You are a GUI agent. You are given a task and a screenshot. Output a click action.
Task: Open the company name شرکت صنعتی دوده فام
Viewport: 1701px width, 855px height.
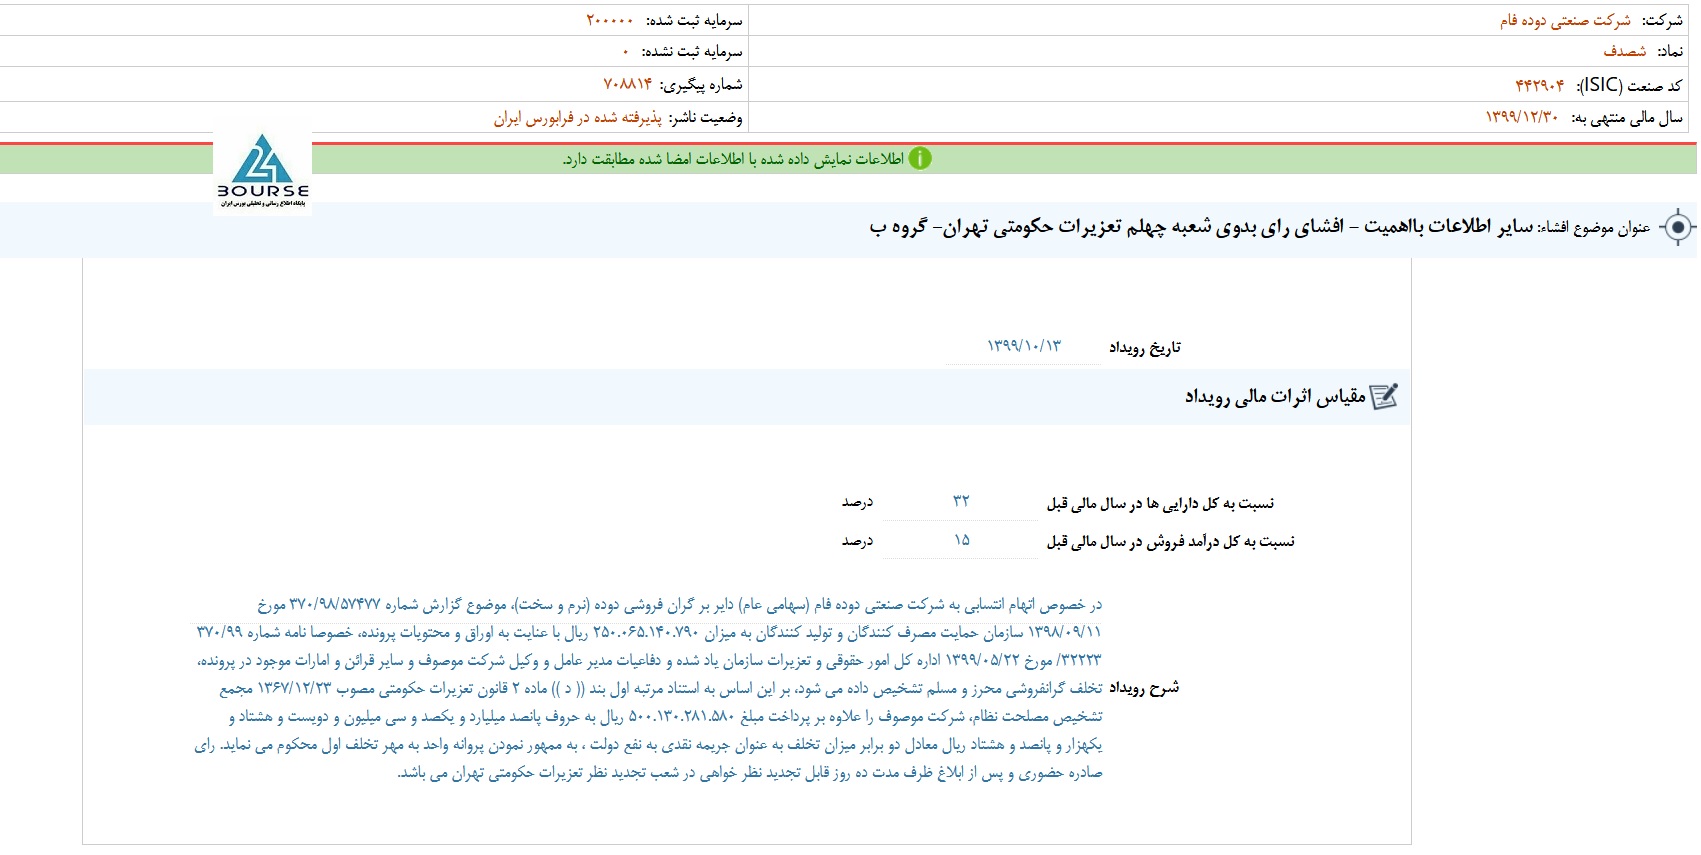[1565, 20]
